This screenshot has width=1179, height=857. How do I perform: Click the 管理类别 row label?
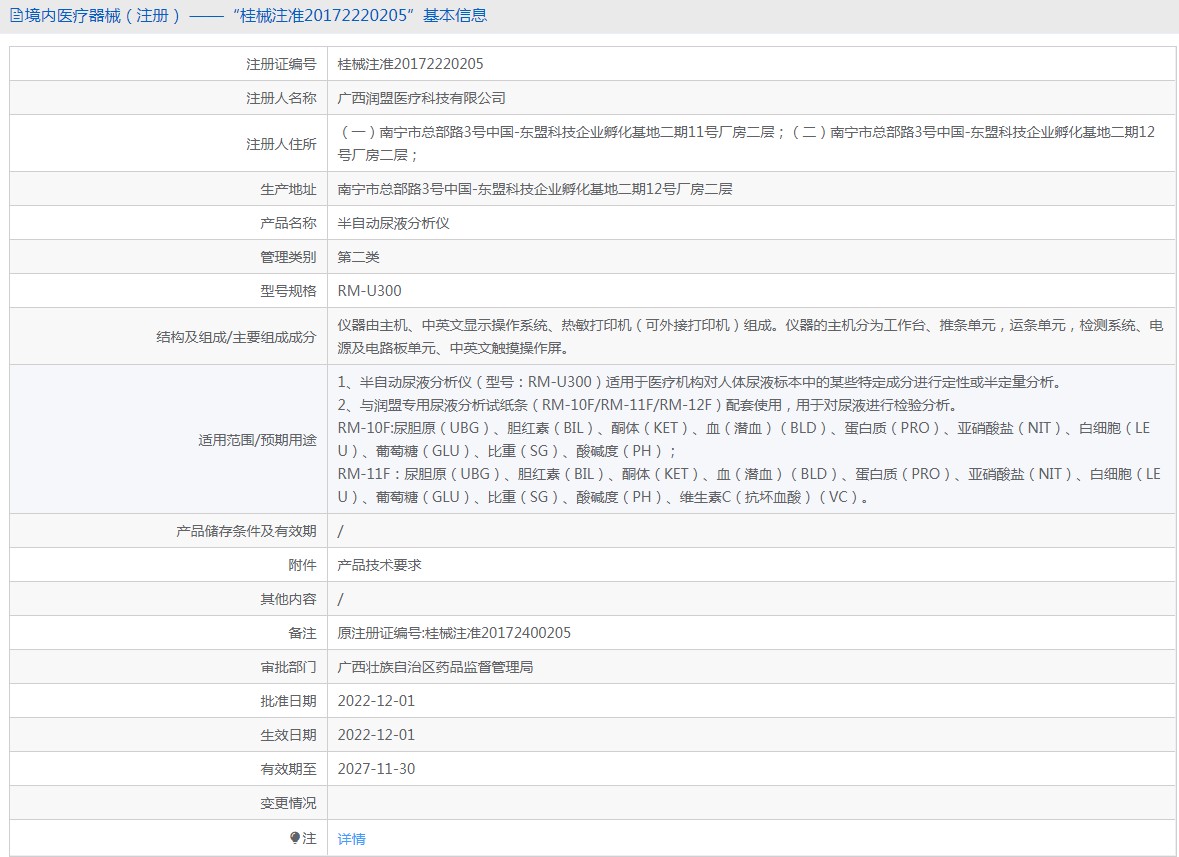[289, 257]
